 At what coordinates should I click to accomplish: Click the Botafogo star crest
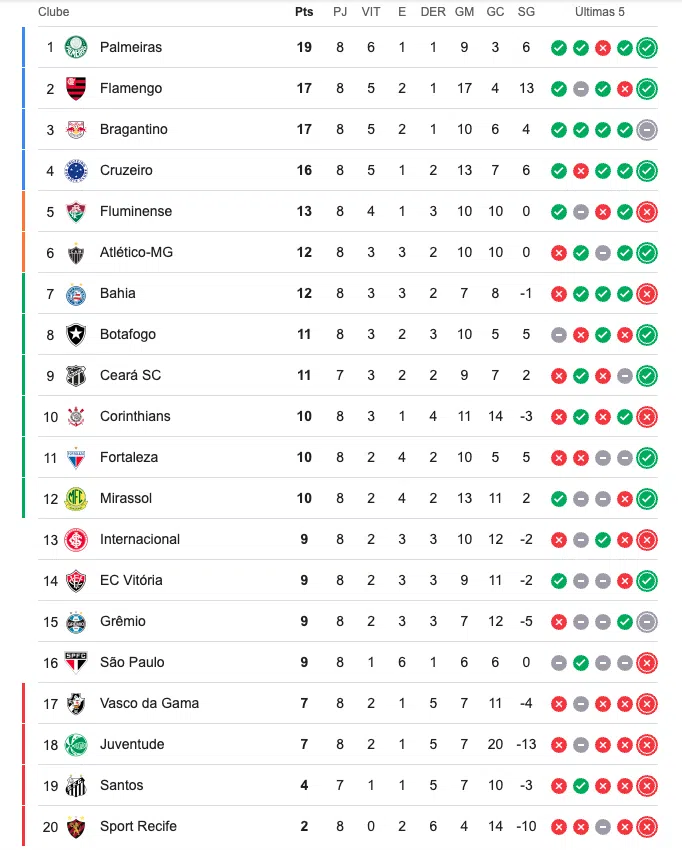[78, 334]
